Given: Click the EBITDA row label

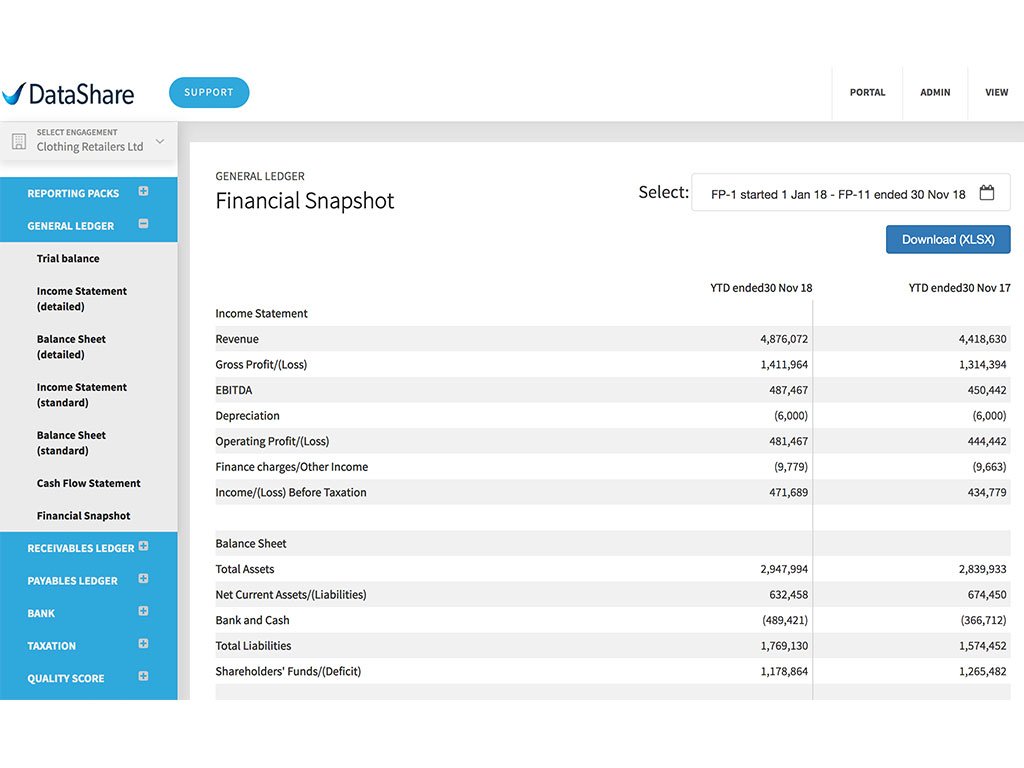Looking at the screenshot, I should (234, 390).
